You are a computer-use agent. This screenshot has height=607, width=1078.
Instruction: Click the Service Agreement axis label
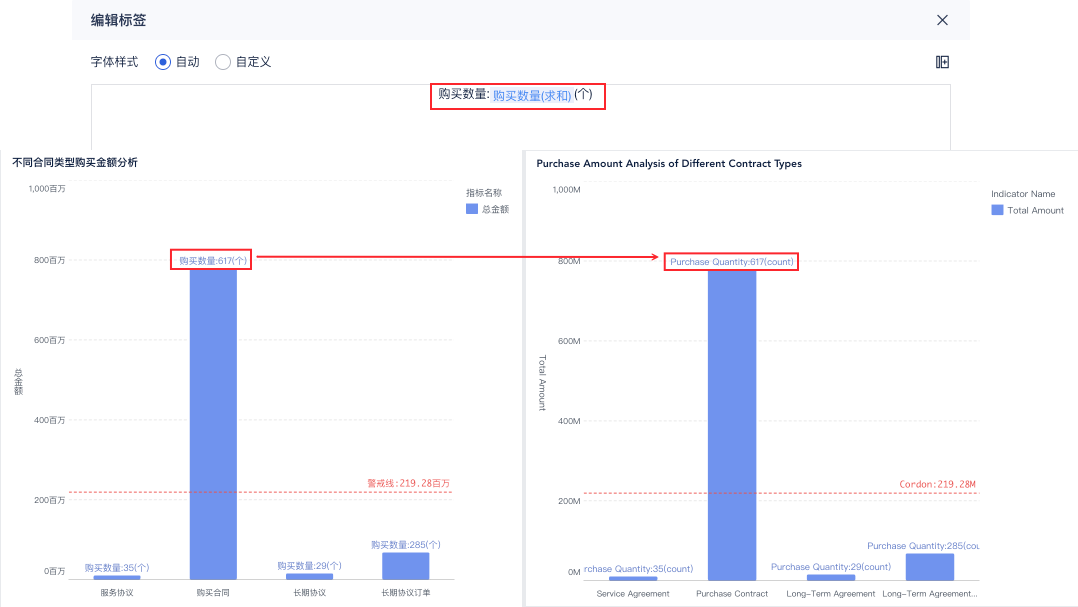pos(633,594)
